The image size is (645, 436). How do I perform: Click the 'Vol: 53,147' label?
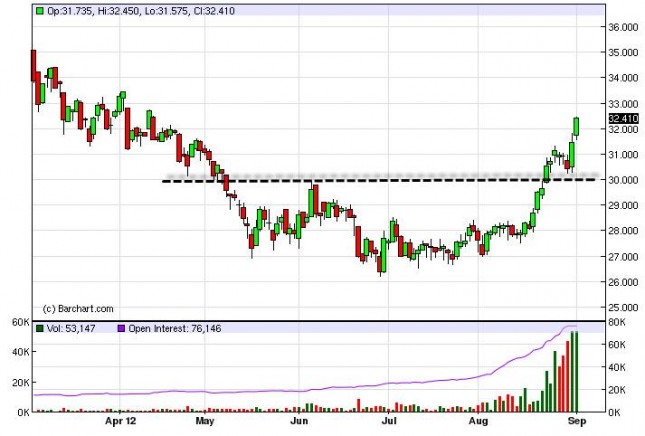click(71, 329)
